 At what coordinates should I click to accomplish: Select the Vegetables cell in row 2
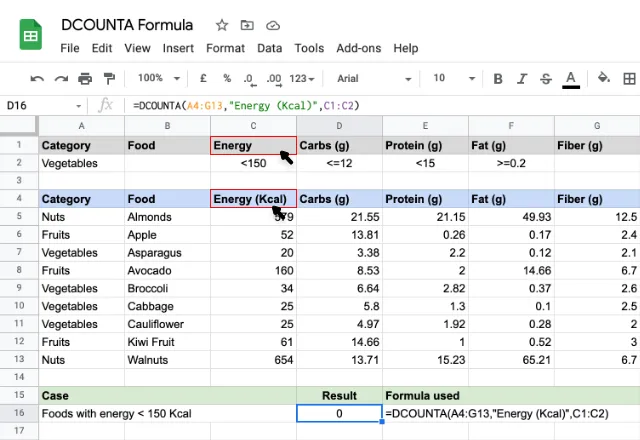[x=82, y=163]
